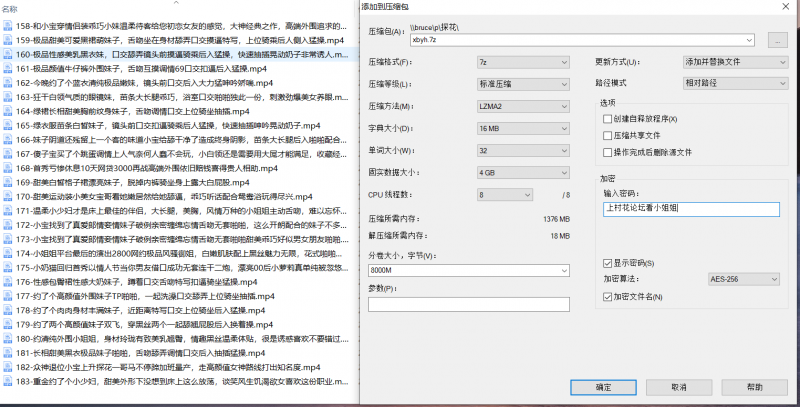Select the mp4 icon of file 175

click(8, 268)
